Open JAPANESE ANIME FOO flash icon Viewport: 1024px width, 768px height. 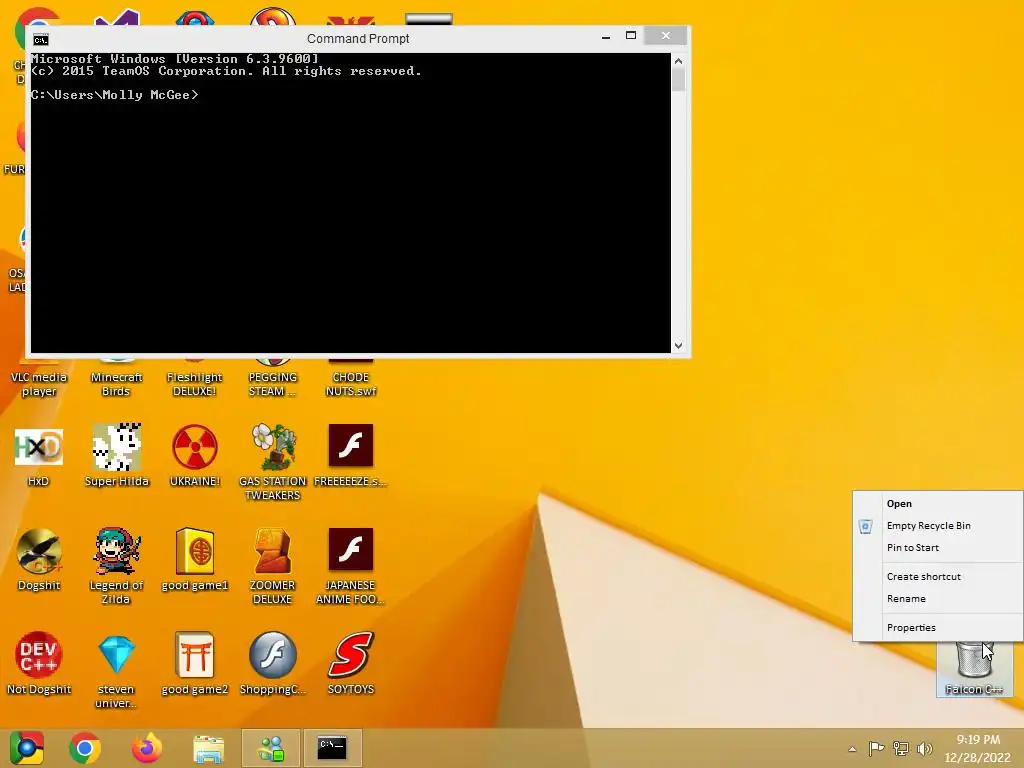point(351,566)
